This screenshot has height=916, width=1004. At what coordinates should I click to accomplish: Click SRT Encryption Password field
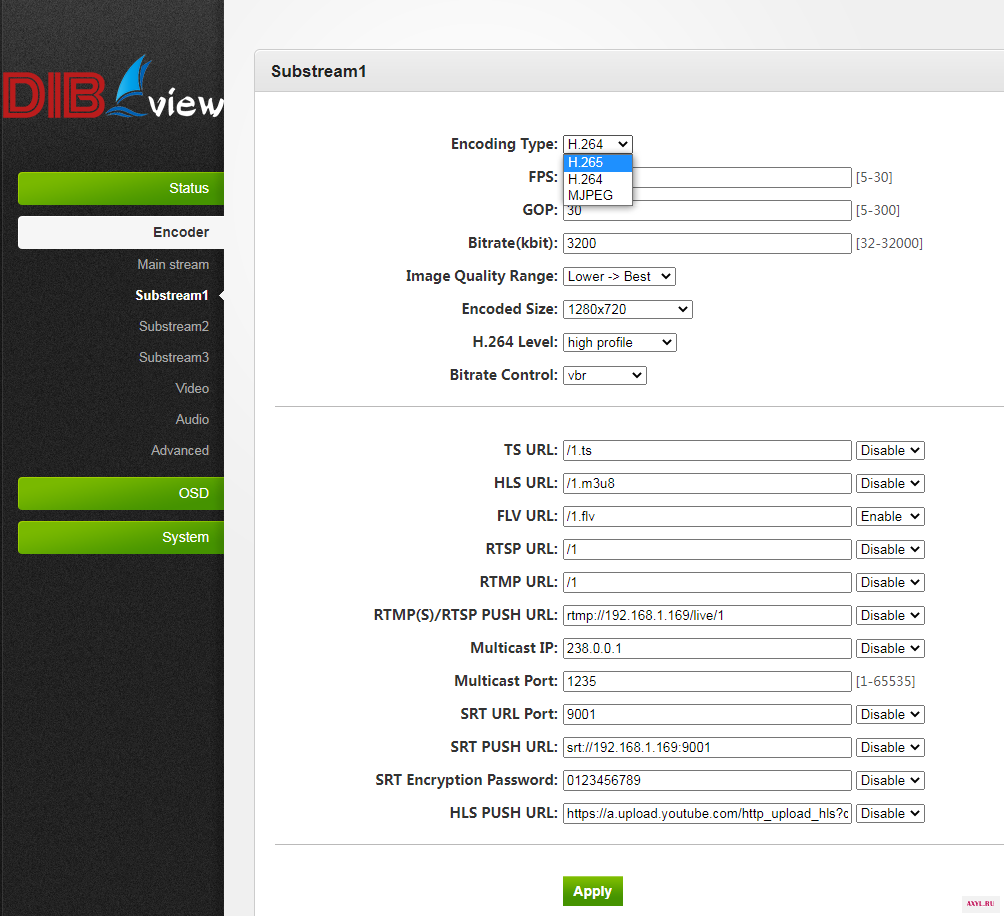[707, 780]
